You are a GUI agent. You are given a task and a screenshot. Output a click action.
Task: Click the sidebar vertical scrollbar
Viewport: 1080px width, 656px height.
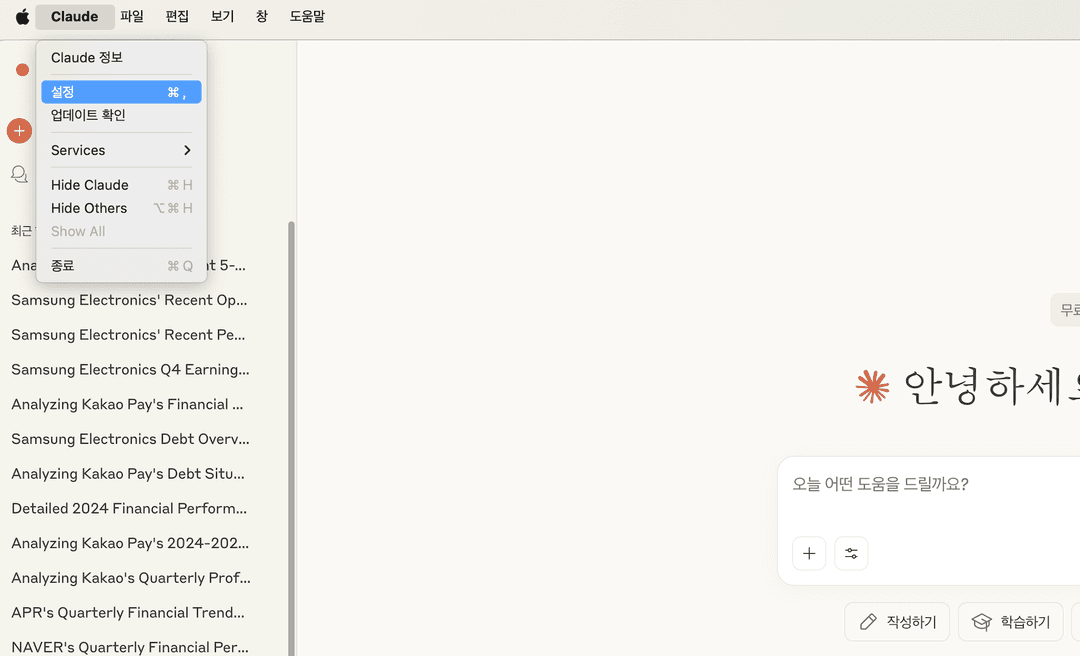point(291,438)
